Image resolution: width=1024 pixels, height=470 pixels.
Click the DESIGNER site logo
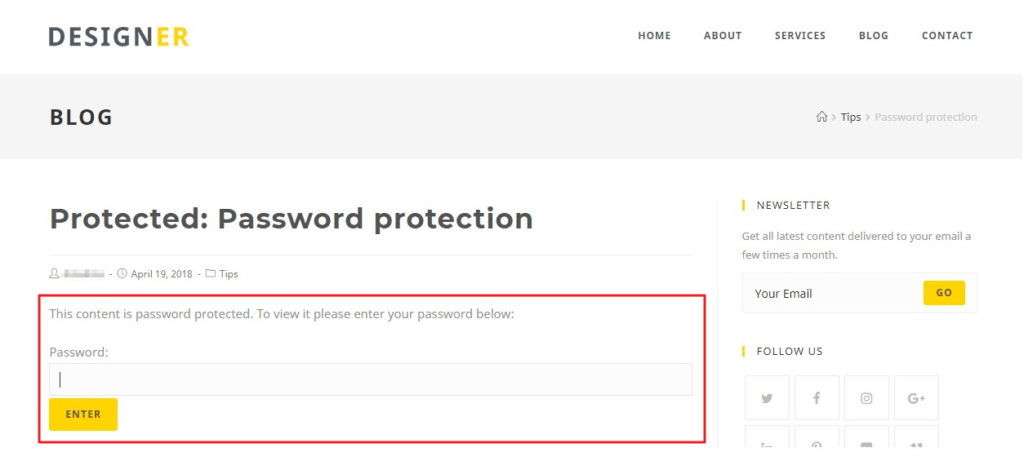(119, 37)
